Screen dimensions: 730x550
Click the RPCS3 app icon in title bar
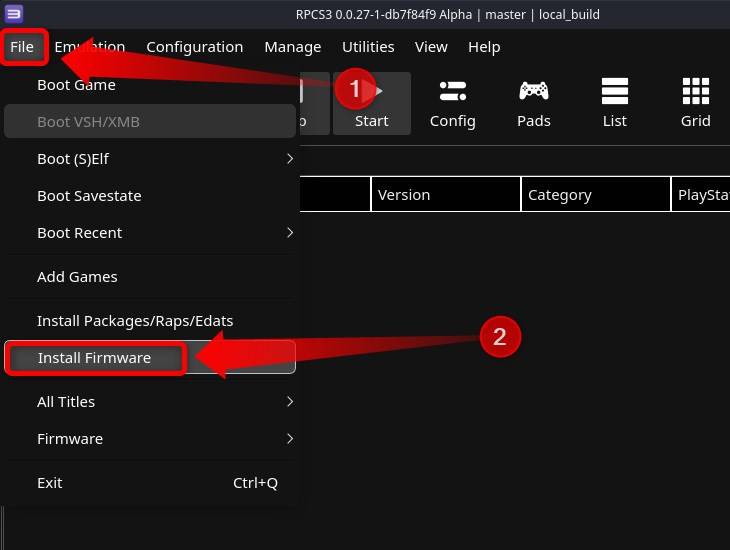click(13, 14)
